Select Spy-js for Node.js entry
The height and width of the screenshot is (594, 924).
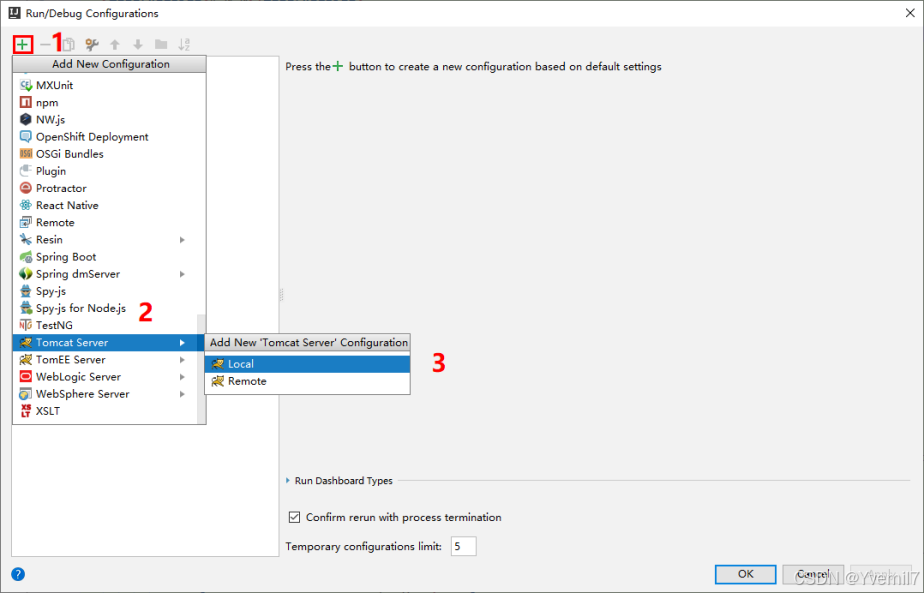coord(105,308)
